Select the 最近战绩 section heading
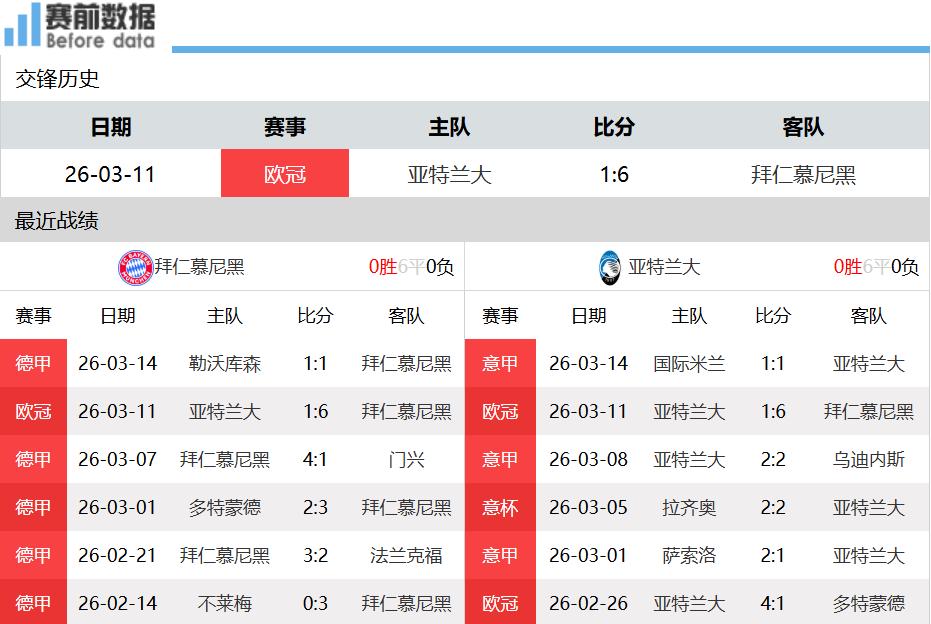Screen dimensions: 931x624 pyautogui.click(x=57, y=221)
